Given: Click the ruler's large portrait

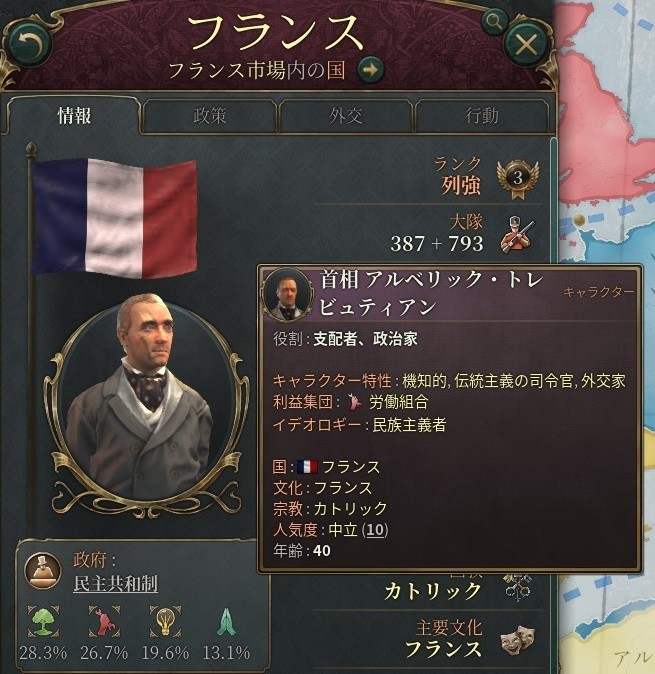Looking at the screenshot, I should (x=147, y=402).
